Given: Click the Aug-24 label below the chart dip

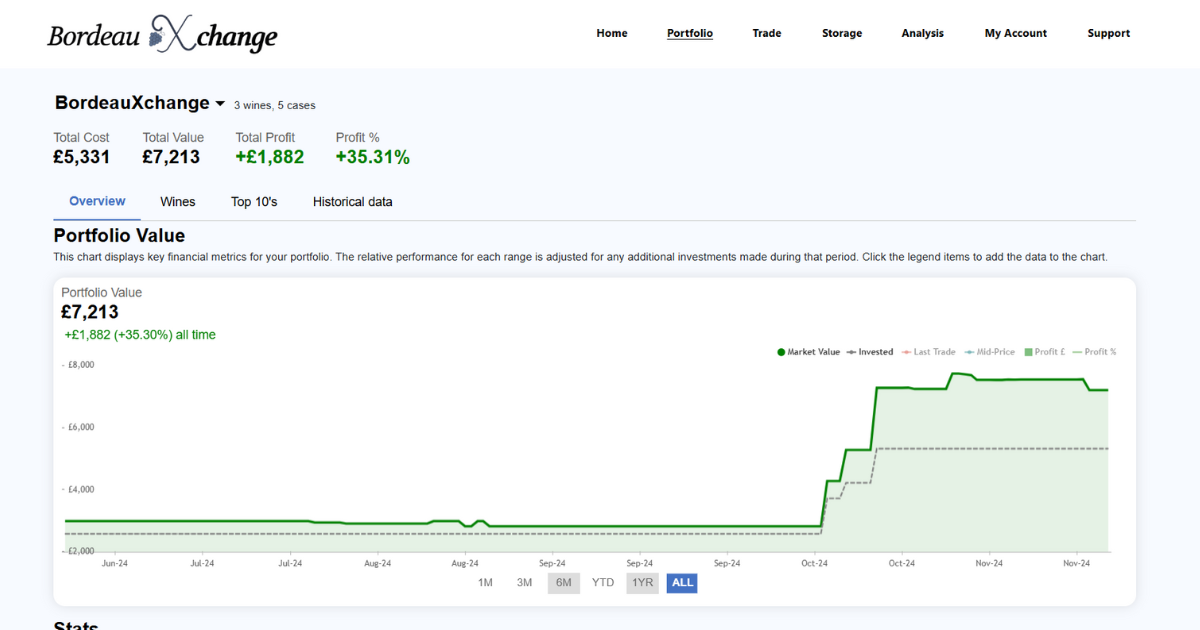Looking at the screenshot, I should 465,563.
